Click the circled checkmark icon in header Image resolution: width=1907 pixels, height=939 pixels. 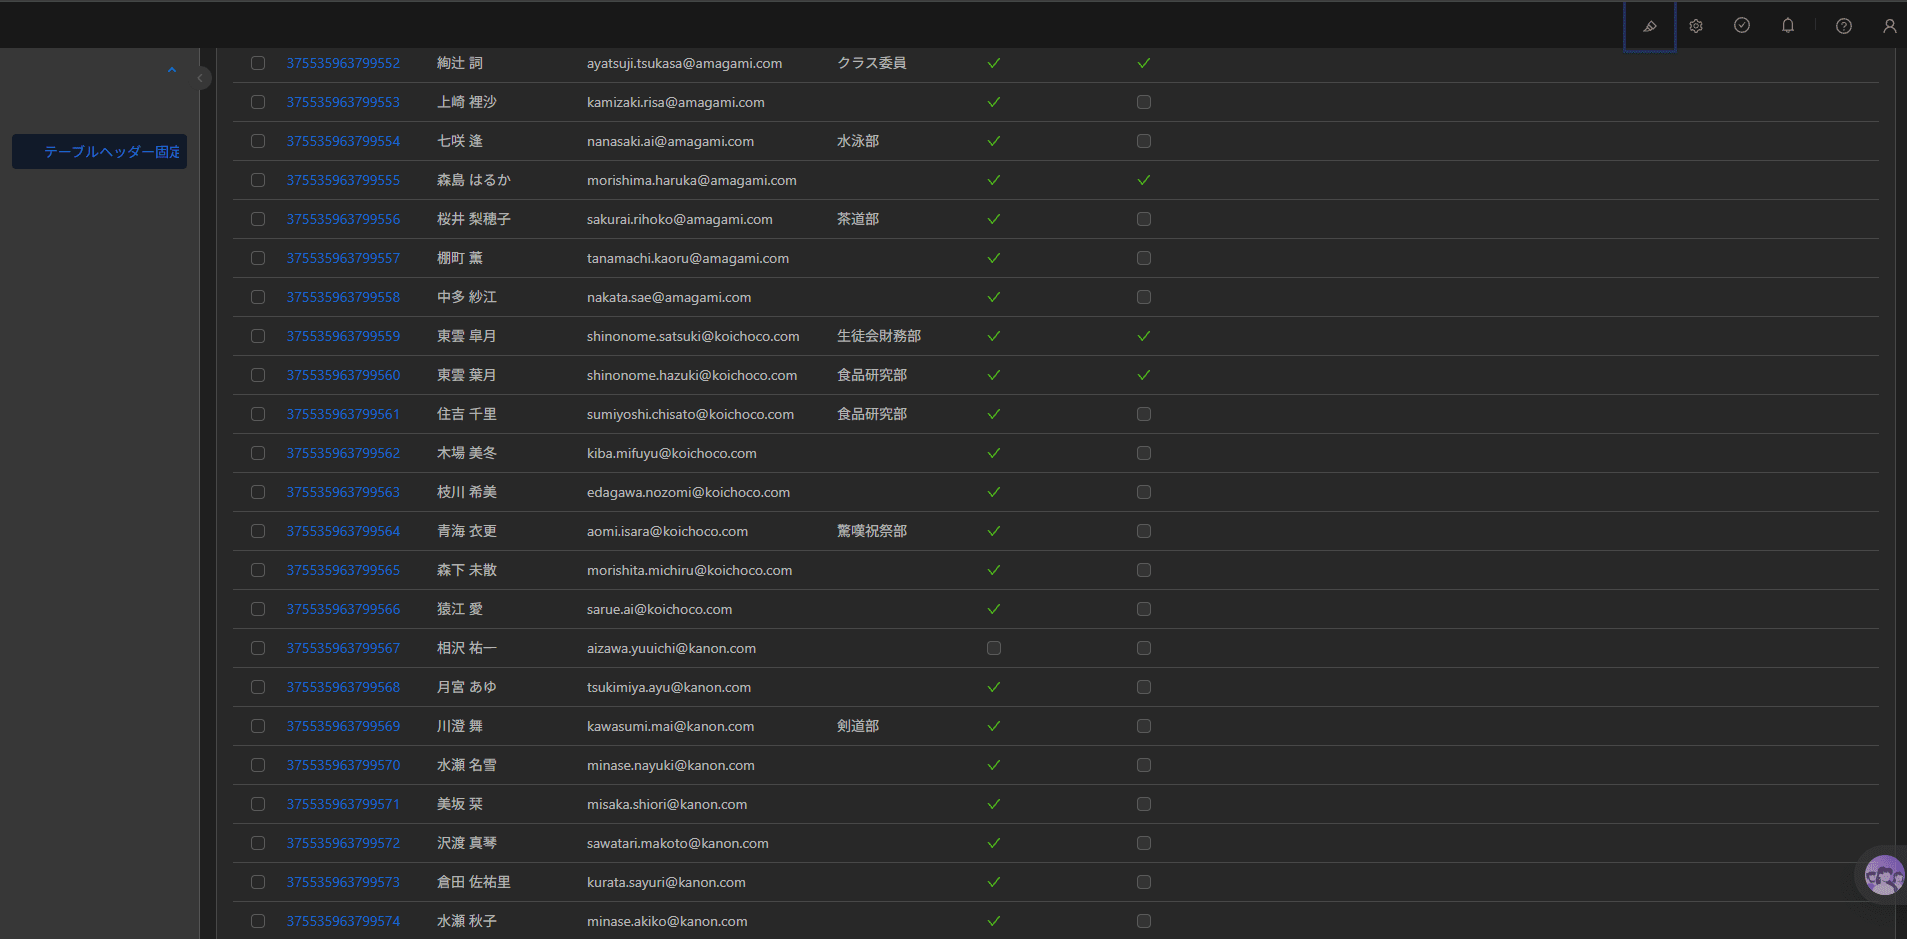[1742, 26]
